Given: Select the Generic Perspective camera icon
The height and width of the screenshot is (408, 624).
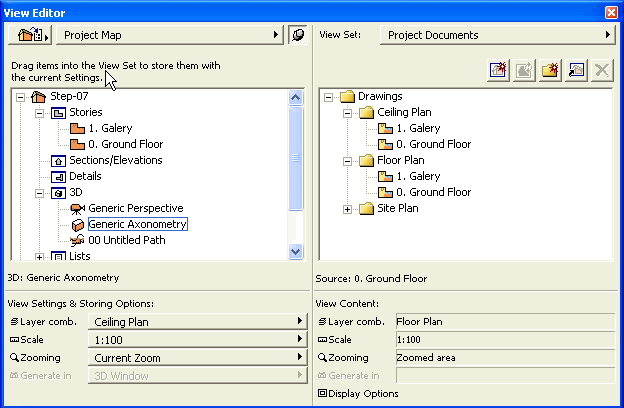Looking at the screenshot, I should [x=77, y=208].
